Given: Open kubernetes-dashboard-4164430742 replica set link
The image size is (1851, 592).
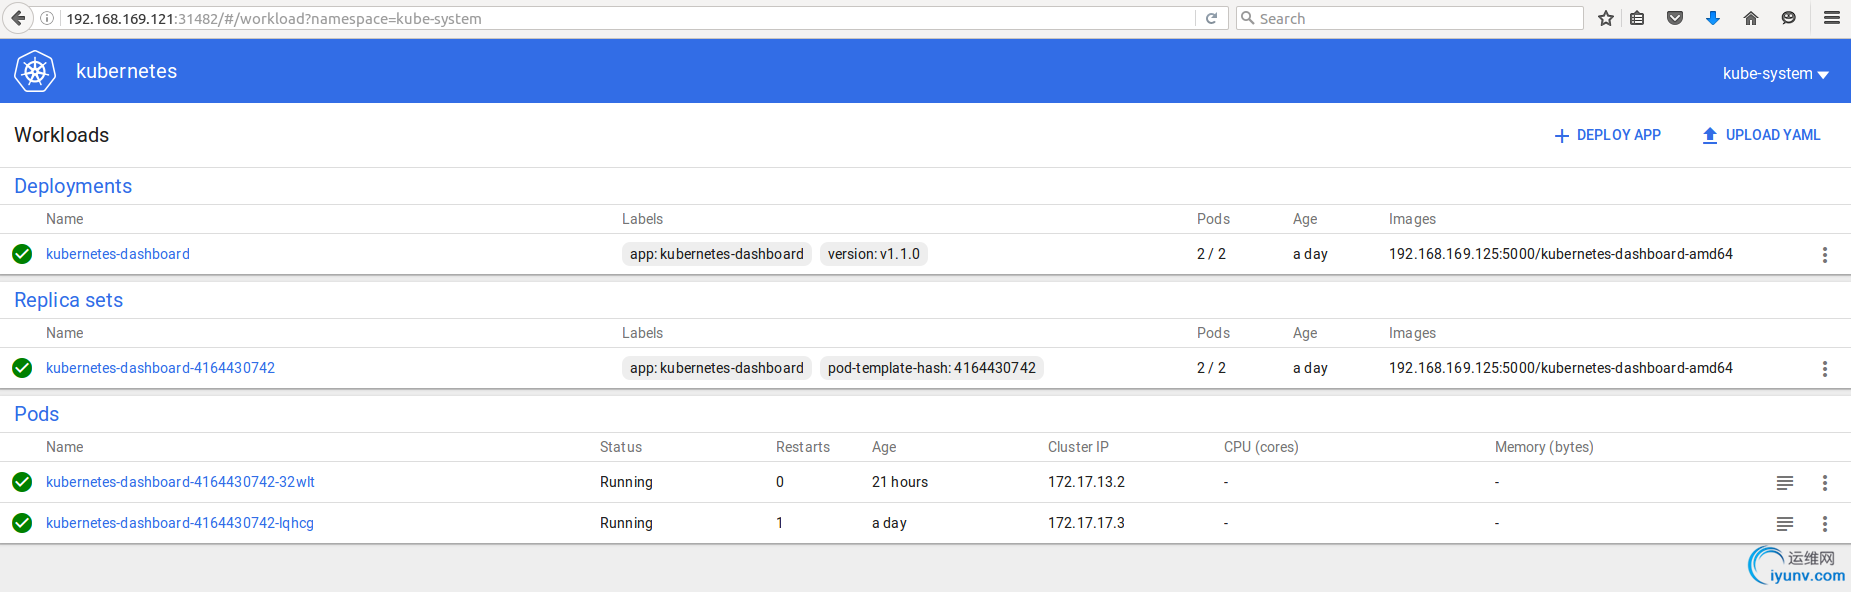Looking at the screenshot, I should [160, 368].
